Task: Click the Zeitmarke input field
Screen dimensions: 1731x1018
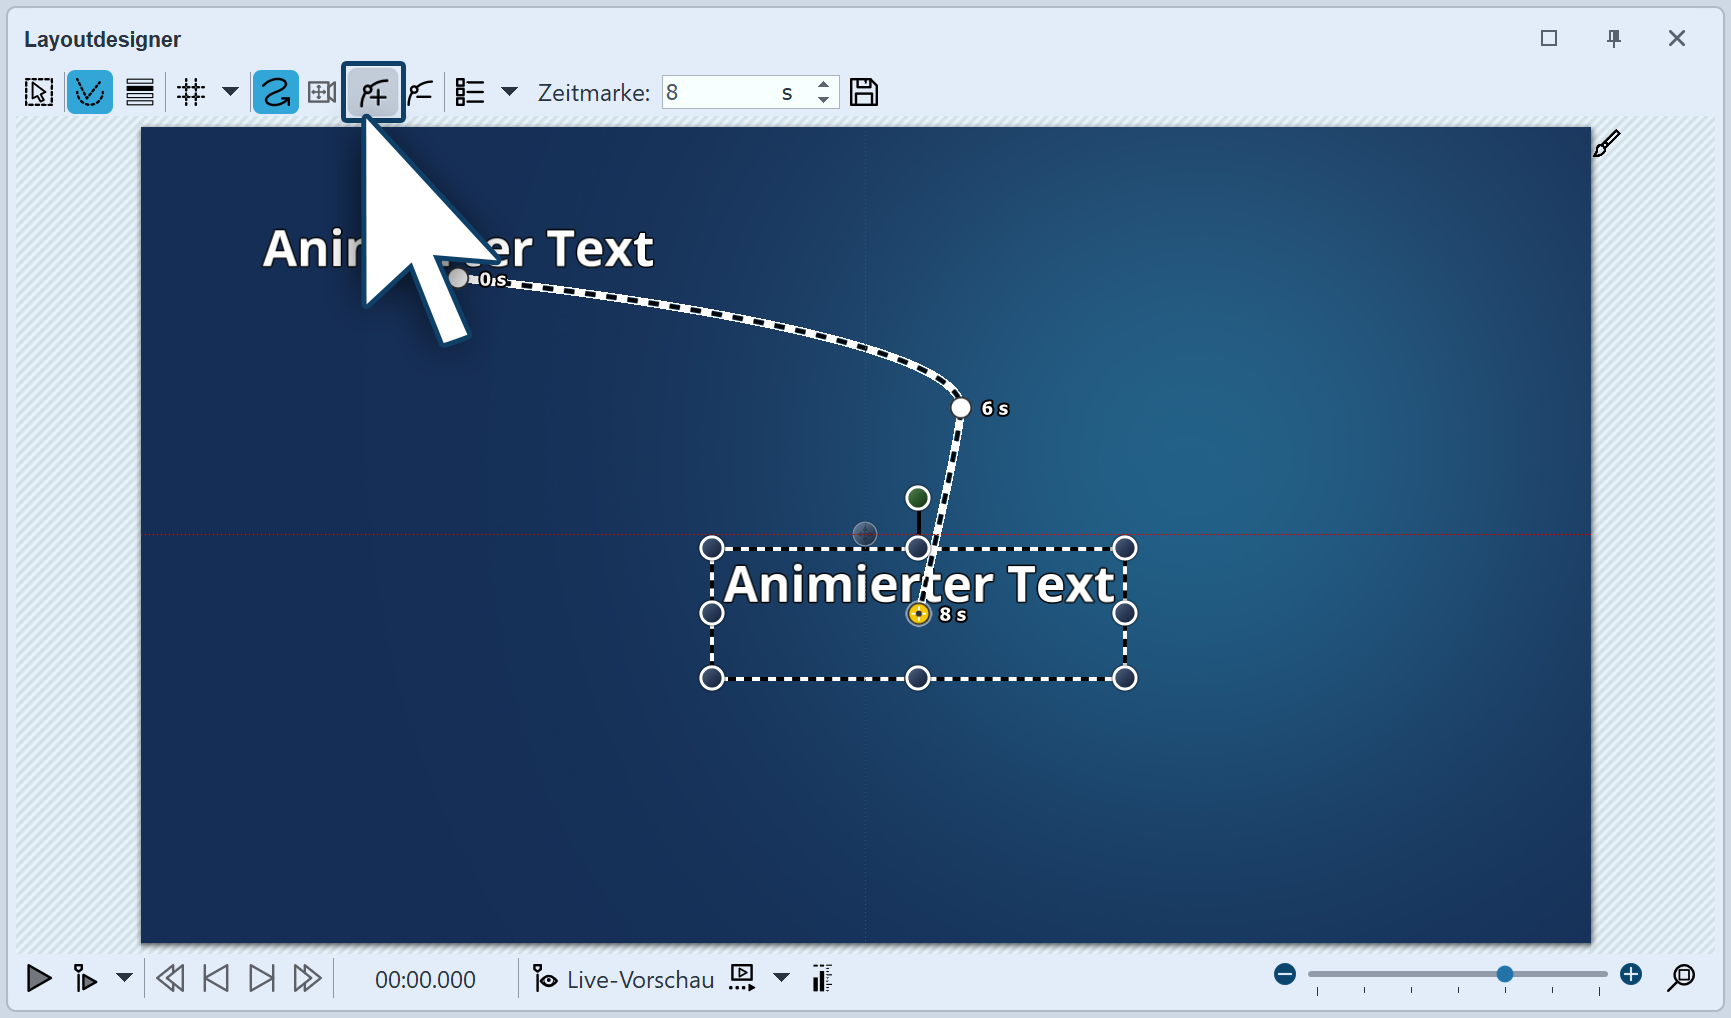Action: [x=720, y=93]
